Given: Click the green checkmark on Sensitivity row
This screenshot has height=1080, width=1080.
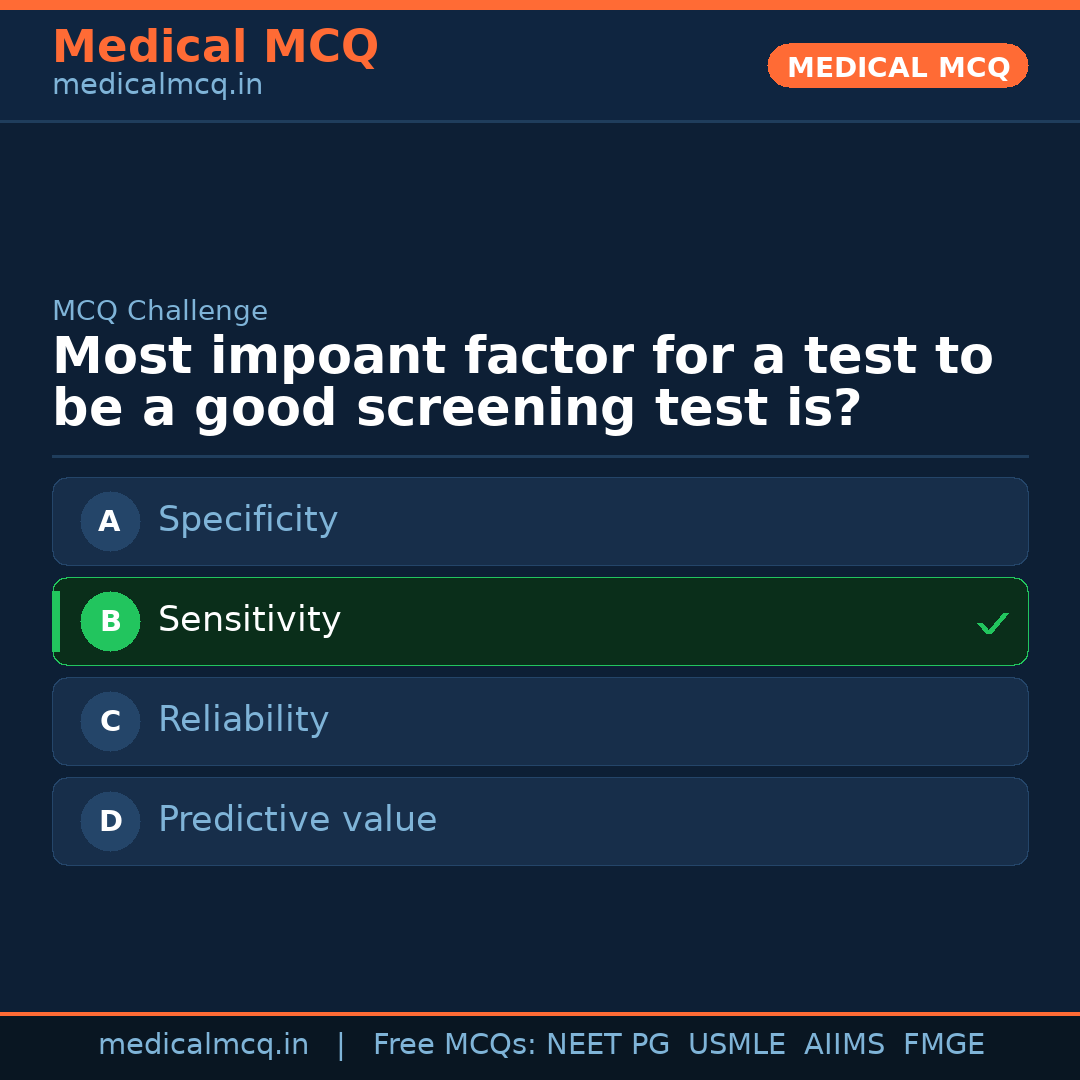Looking at the screenshot, I should [x=992, y=623].
